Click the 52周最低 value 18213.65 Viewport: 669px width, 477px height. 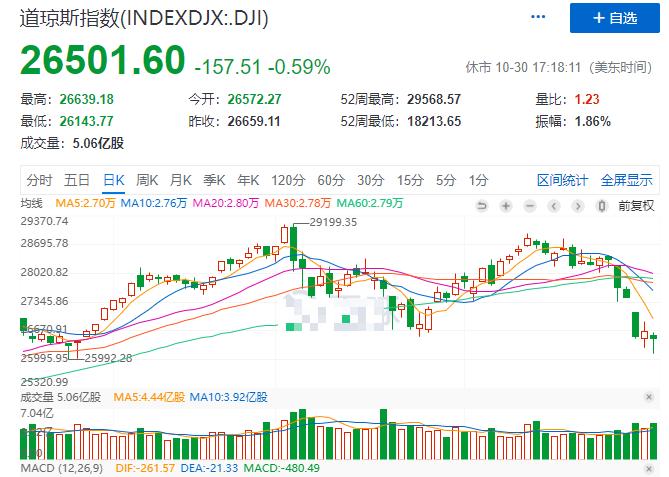tap(434, 121)
